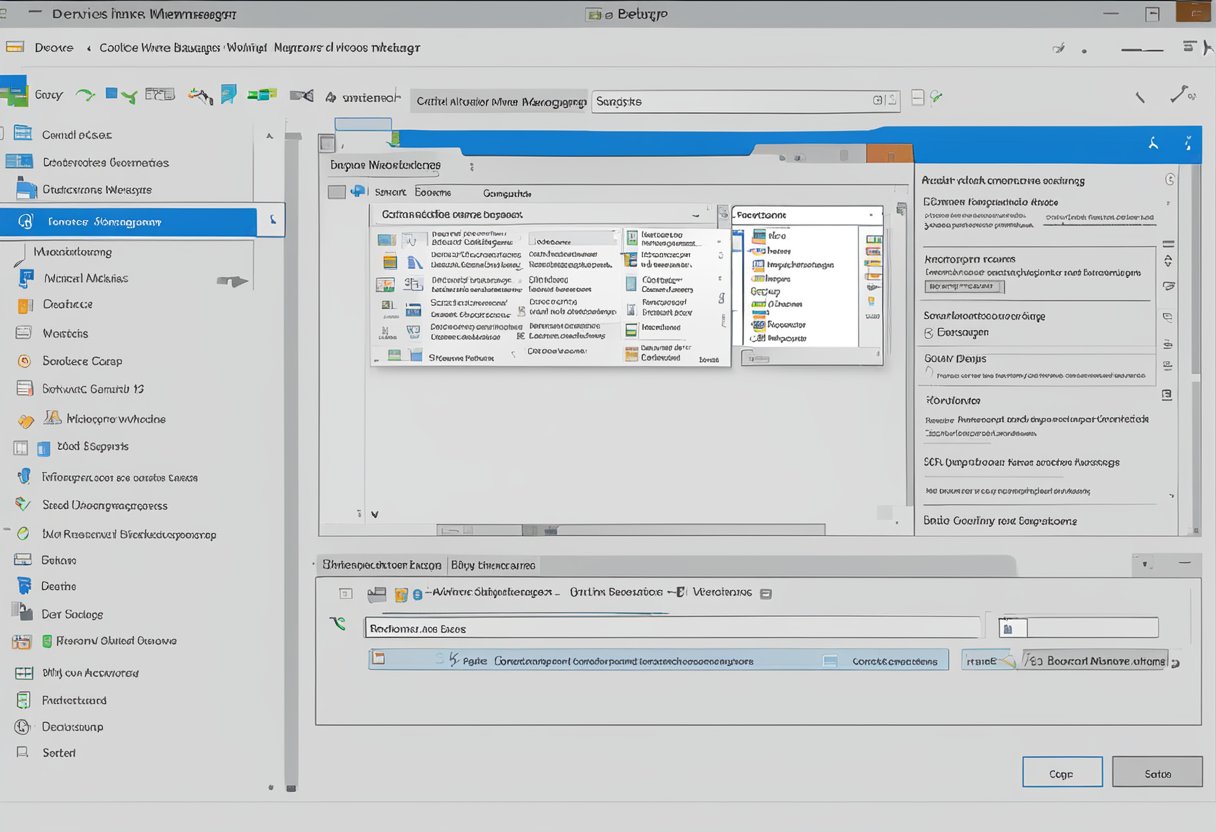Click the clock icon next to Deciosunp
Screen dimensions: 1216x832
(x=23, y=727)
